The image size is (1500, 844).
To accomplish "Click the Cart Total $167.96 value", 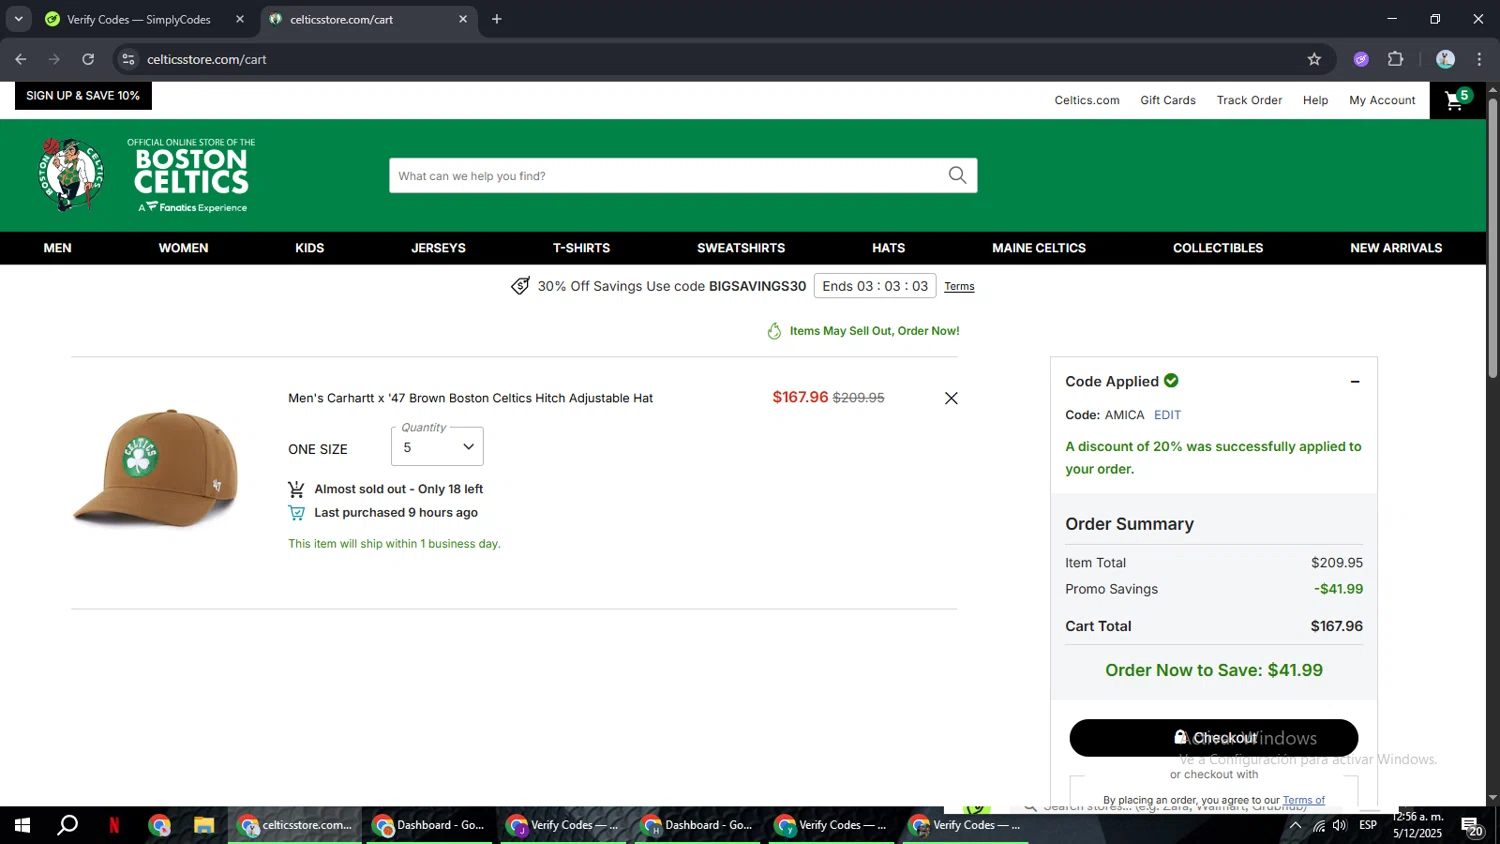I will click(1336, 626).
